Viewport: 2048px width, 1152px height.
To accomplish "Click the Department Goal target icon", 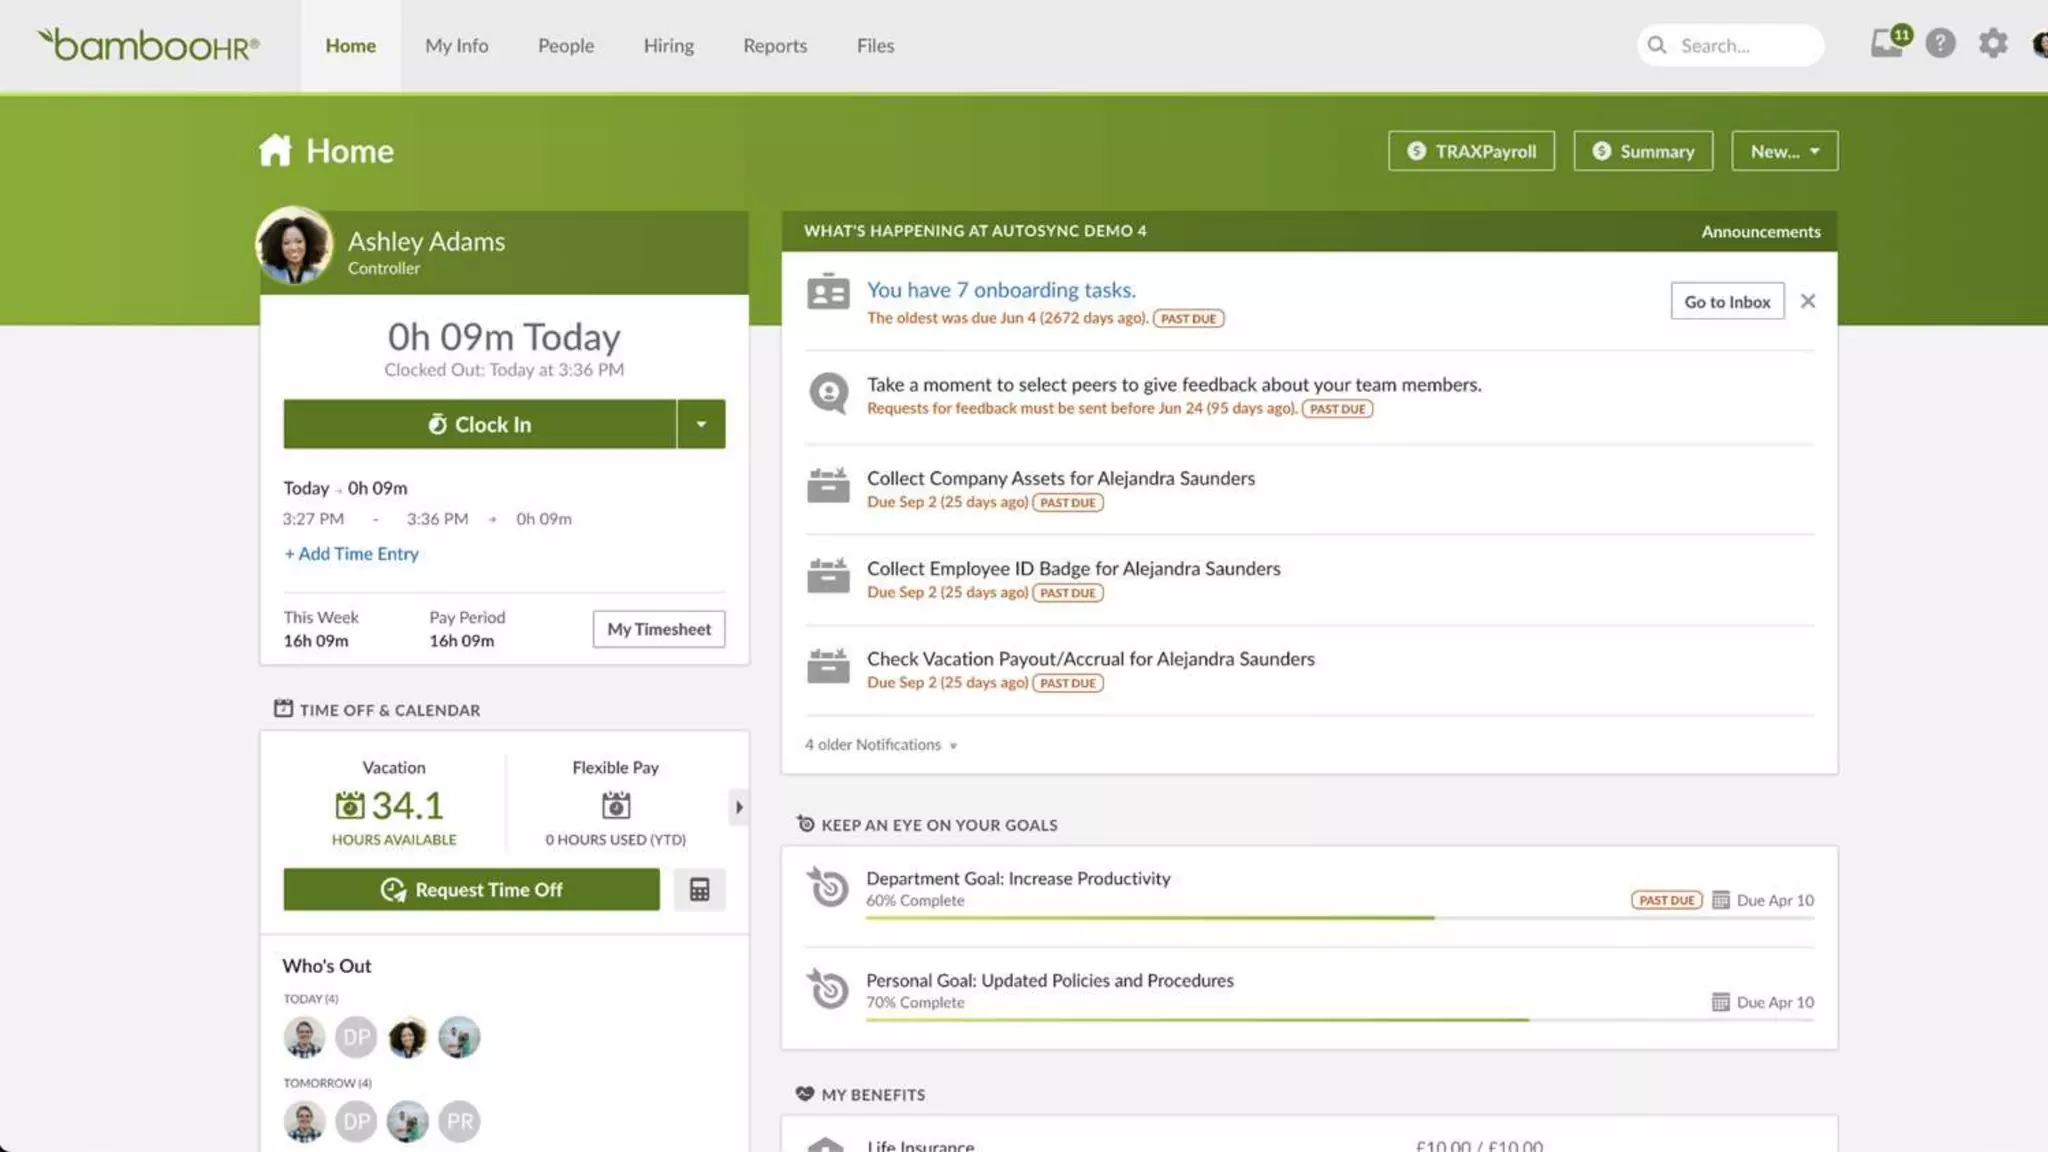I will pyautogui.click(x=828, y=887).
